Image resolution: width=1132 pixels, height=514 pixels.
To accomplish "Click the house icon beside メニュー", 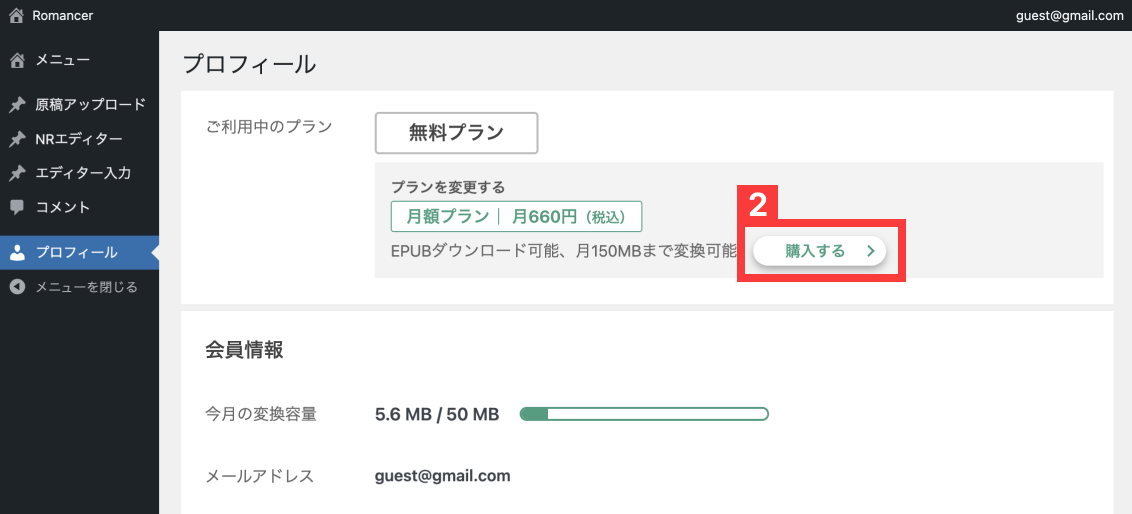I will 17,61.
